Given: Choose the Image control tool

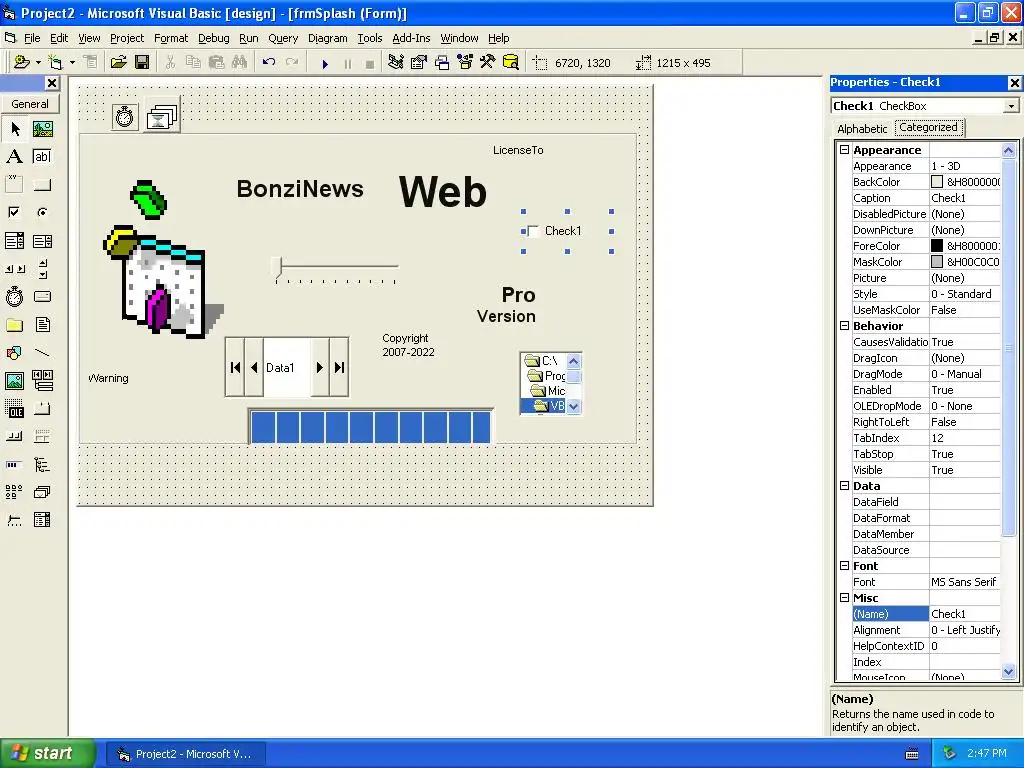Looking at the screenshot, I should pos(14,381).
